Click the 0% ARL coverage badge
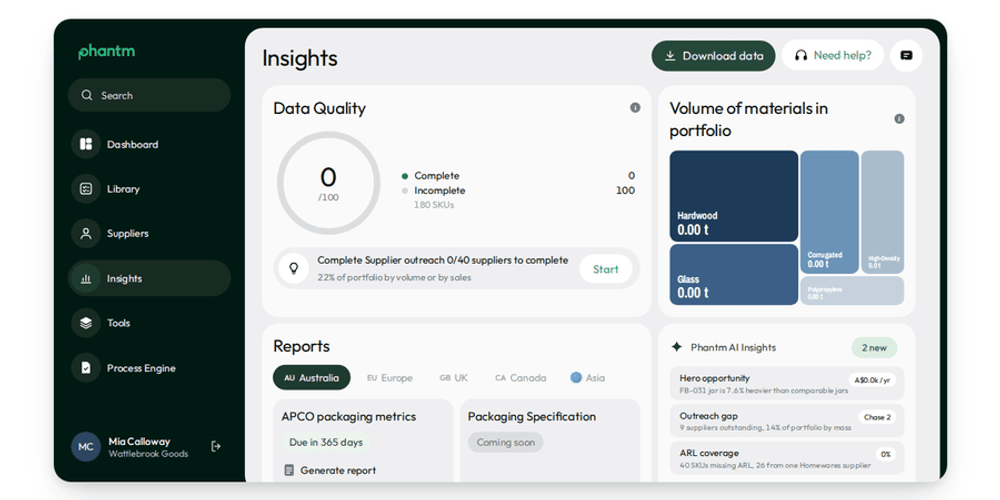The width and height of the screenshot is (1000, 500). click(x=885, y=455)
